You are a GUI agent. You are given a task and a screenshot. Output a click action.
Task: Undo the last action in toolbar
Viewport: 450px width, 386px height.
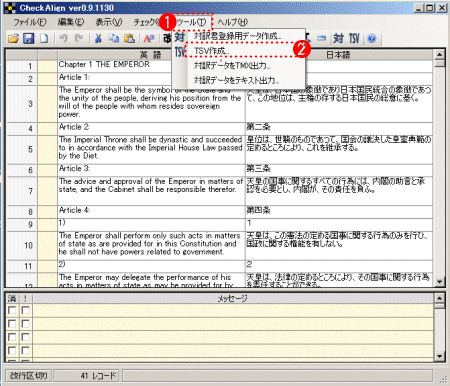coord(63,39)
